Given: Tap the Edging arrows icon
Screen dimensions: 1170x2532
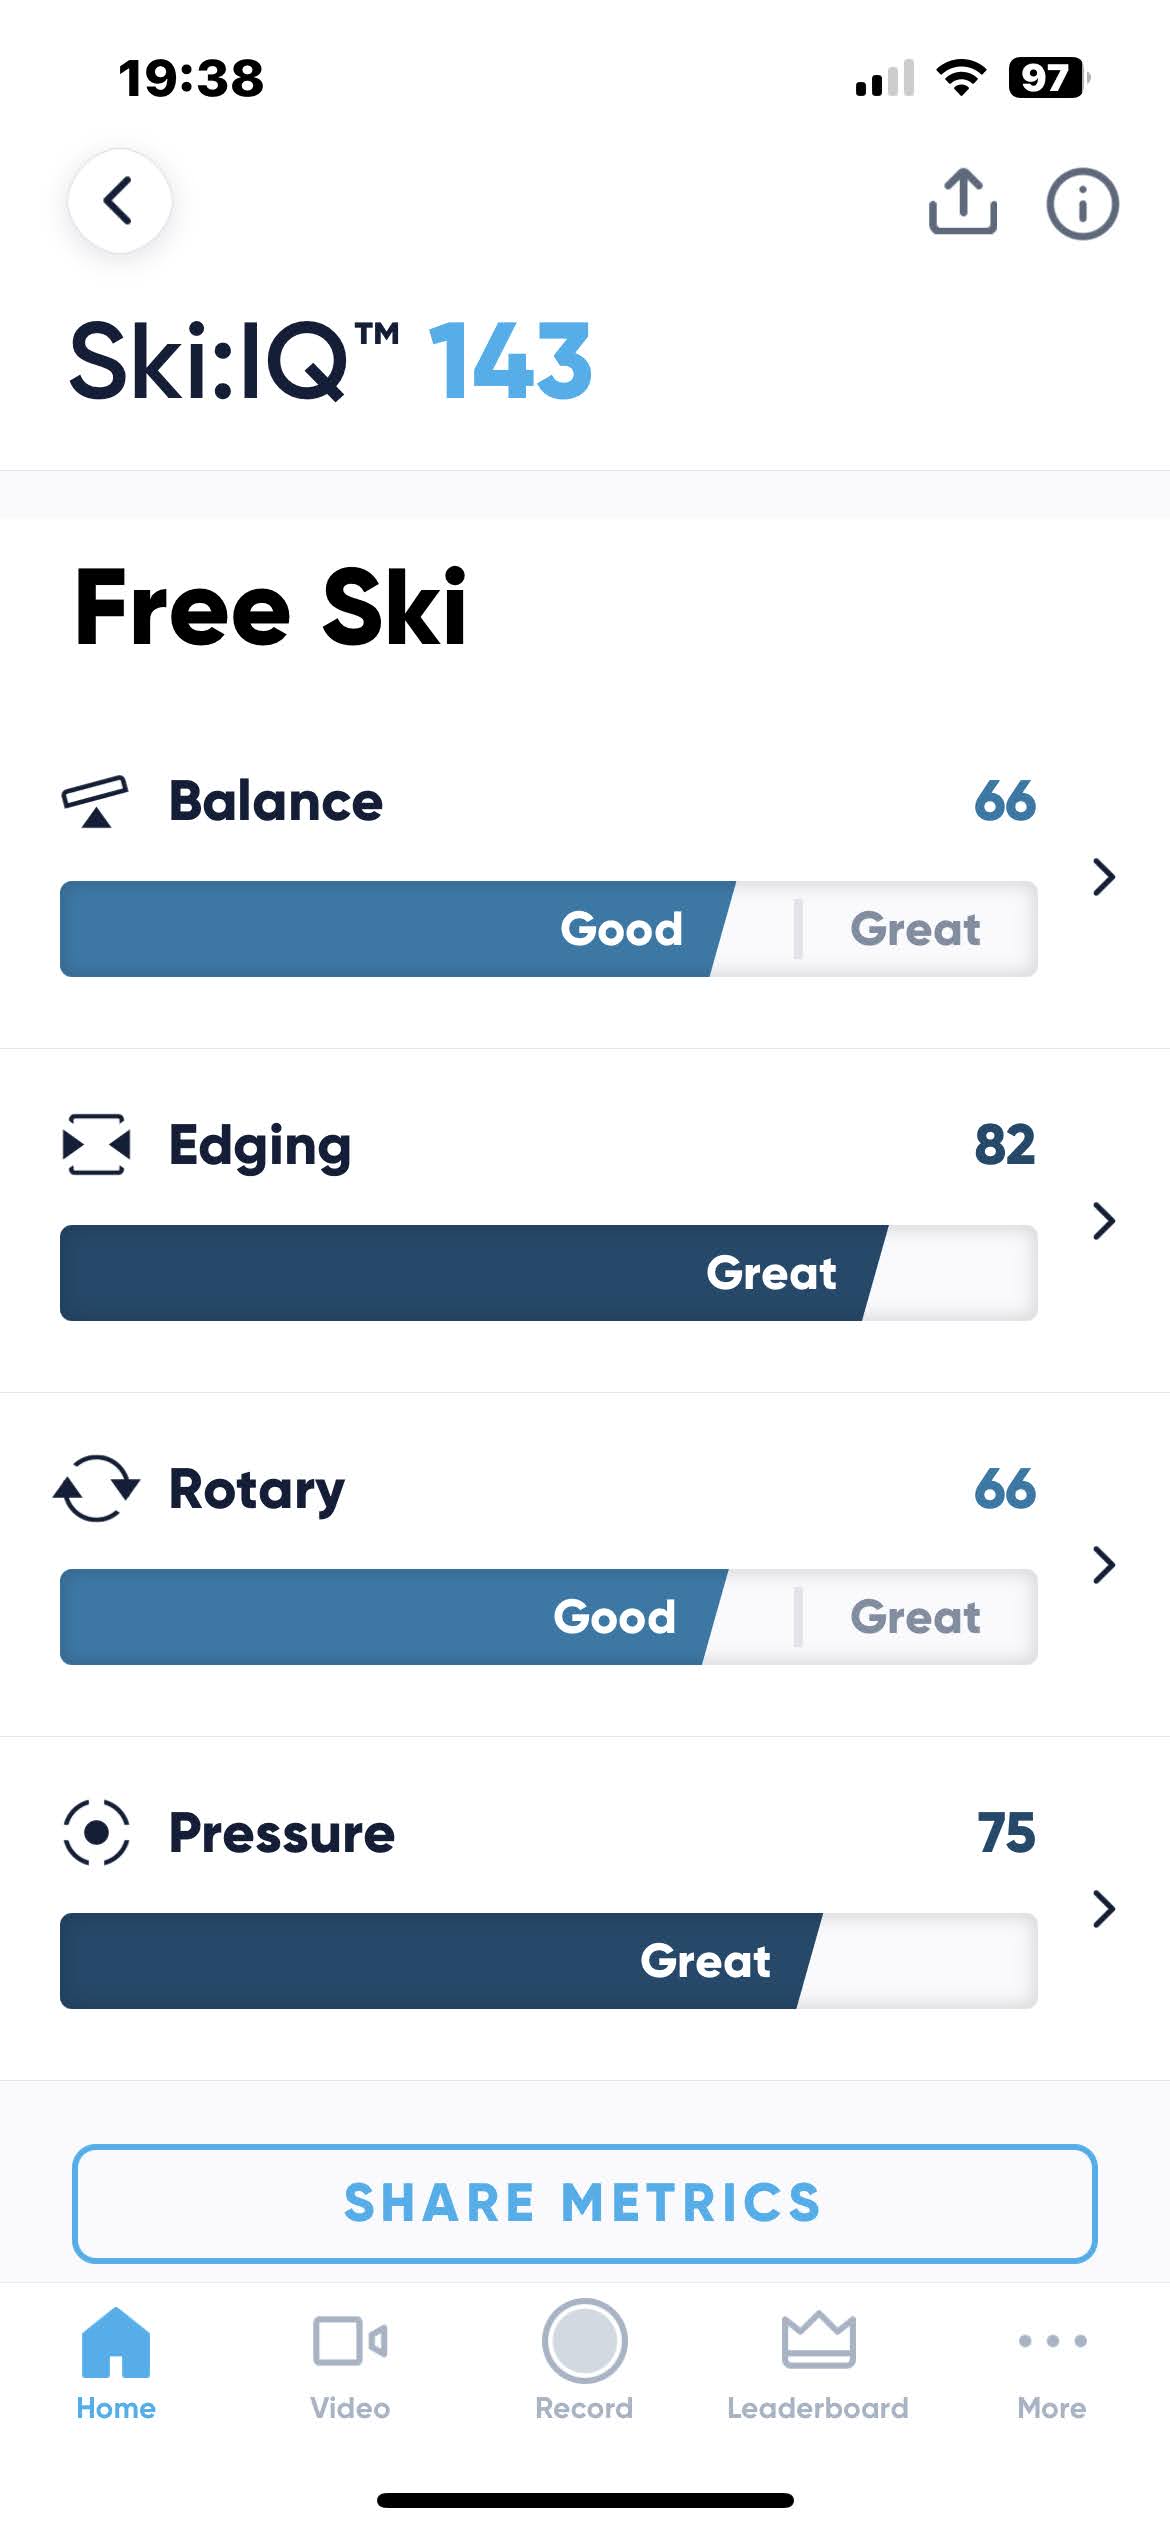Looking at the screenshot, I should 96,1144.
